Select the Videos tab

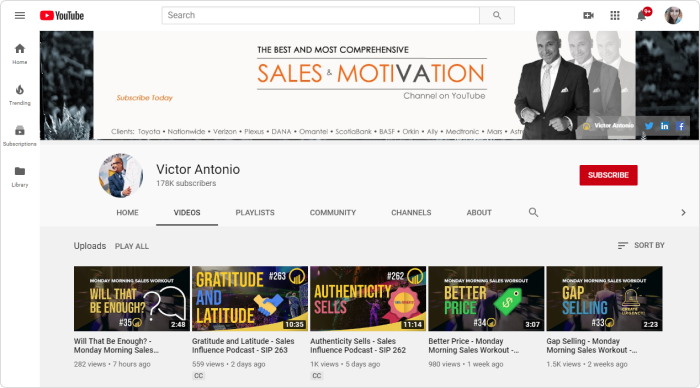pyautogui.click(x=187, y=213)
